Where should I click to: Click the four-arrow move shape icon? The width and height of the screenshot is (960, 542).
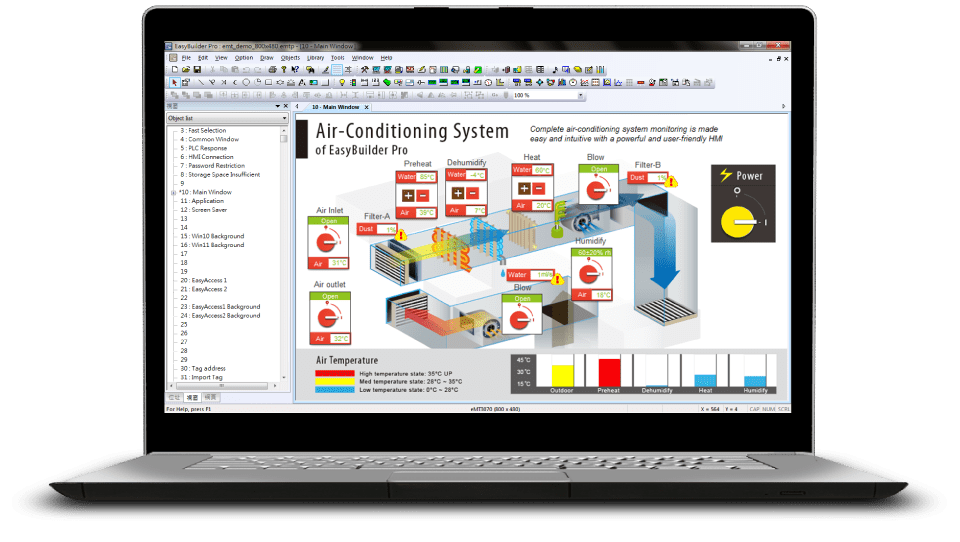click(x=539, y=82)
